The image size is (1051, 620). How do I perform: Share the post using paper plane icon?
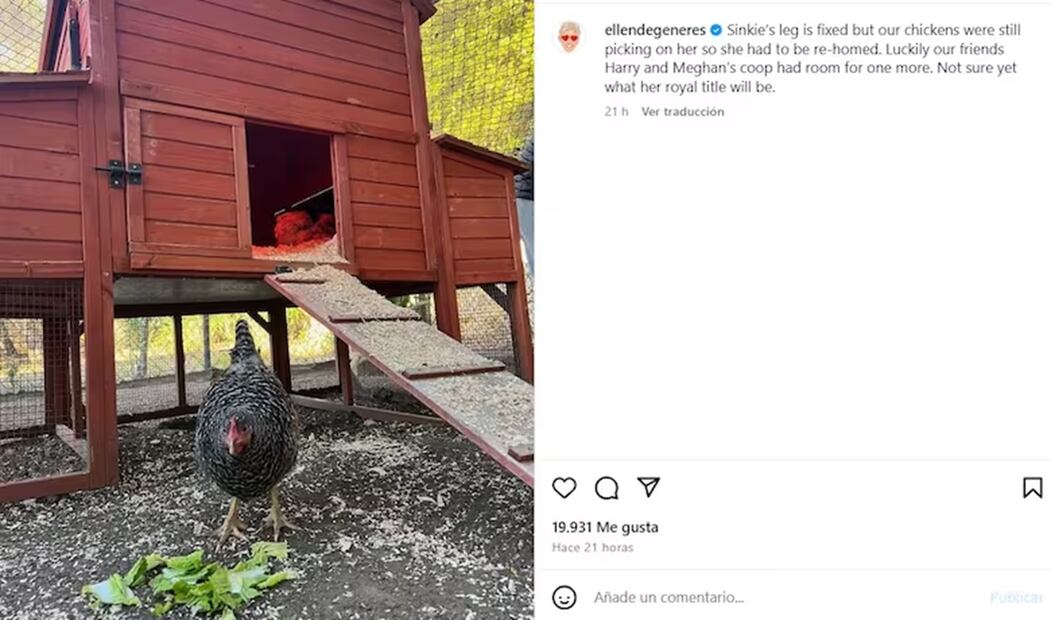(x=648, y=487)
